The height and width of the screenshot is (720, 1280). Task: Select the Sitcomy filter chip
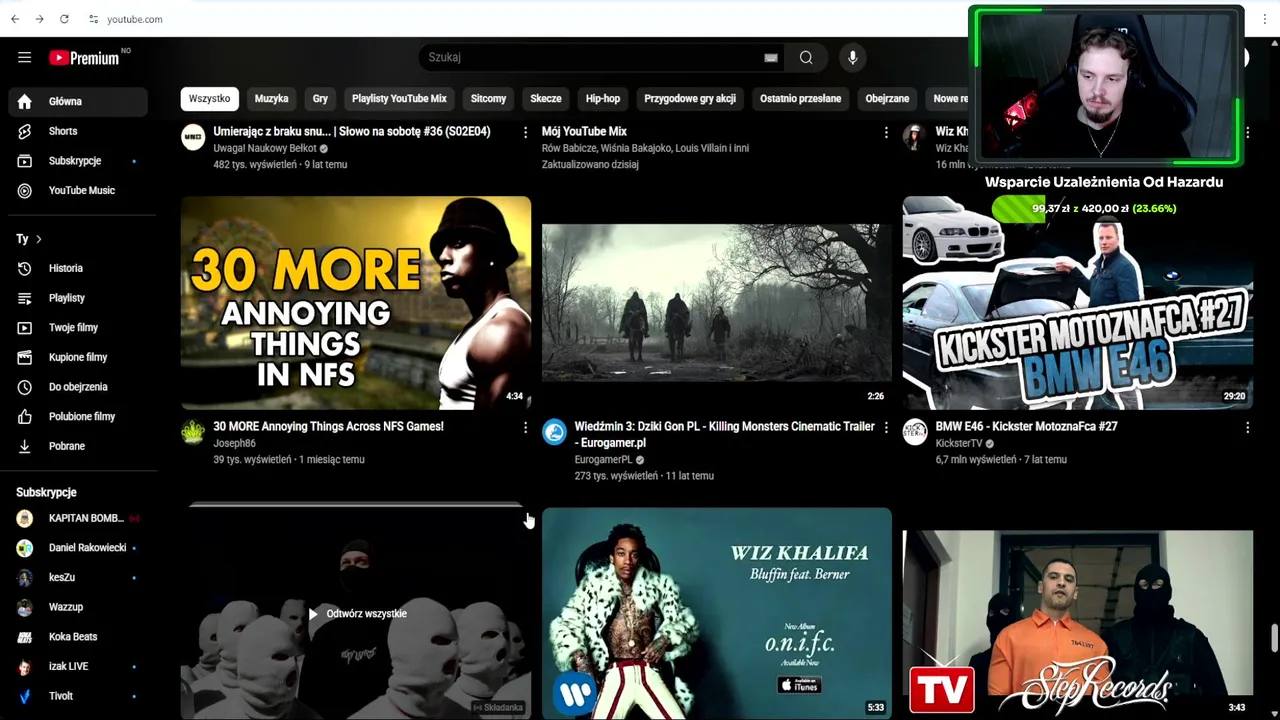488,98
